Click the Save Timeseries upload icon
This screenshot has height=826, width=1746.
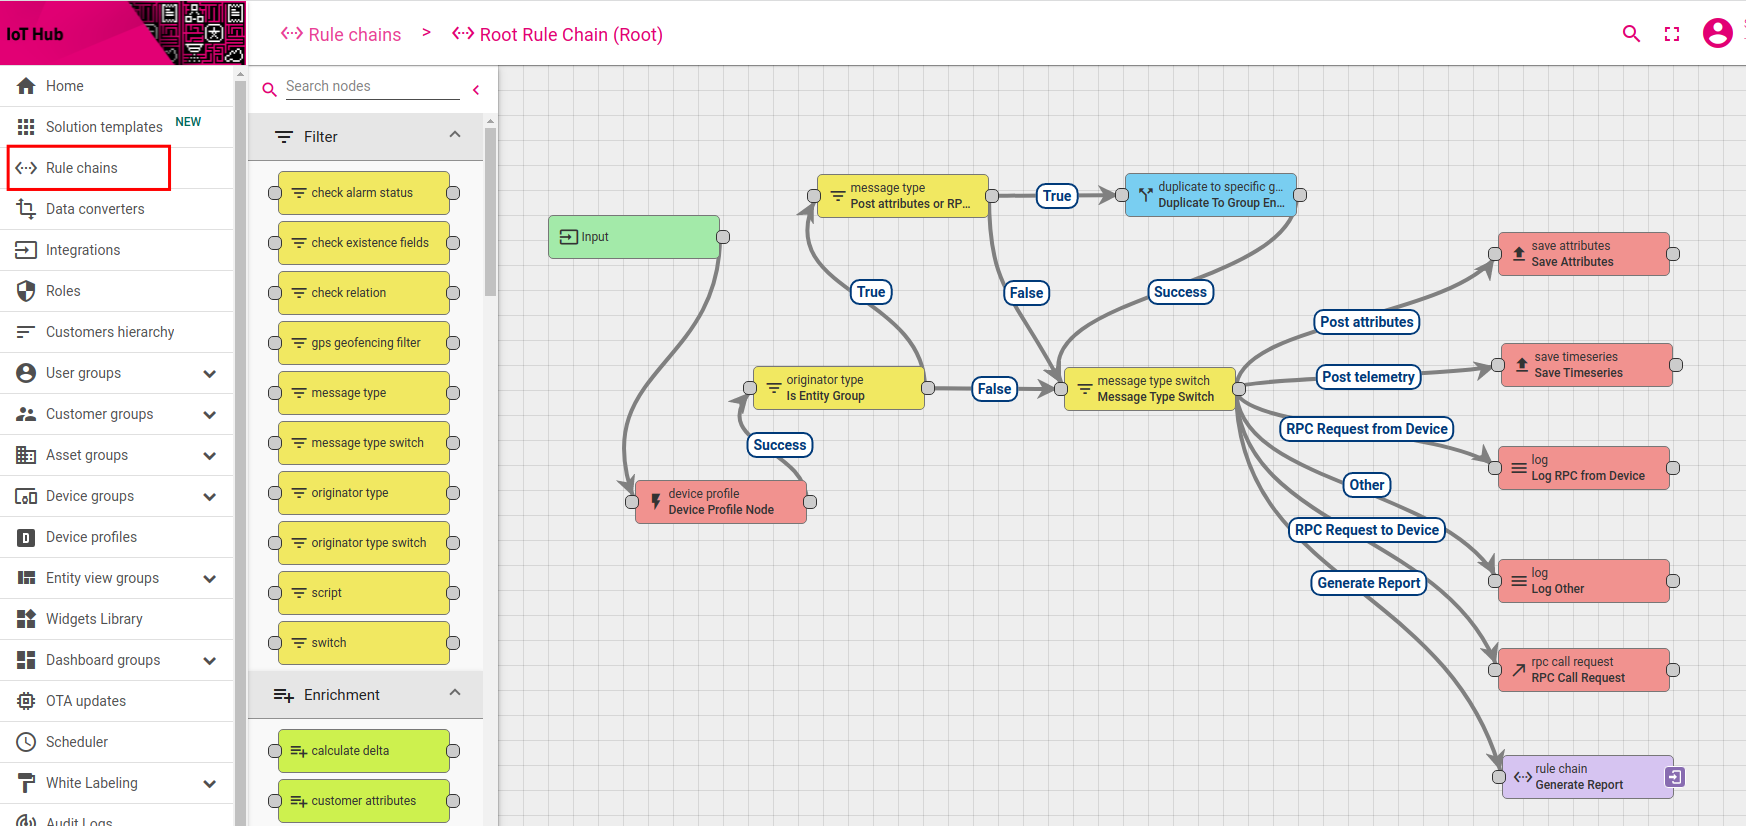pyautogui.click(x=1522, y=365)
